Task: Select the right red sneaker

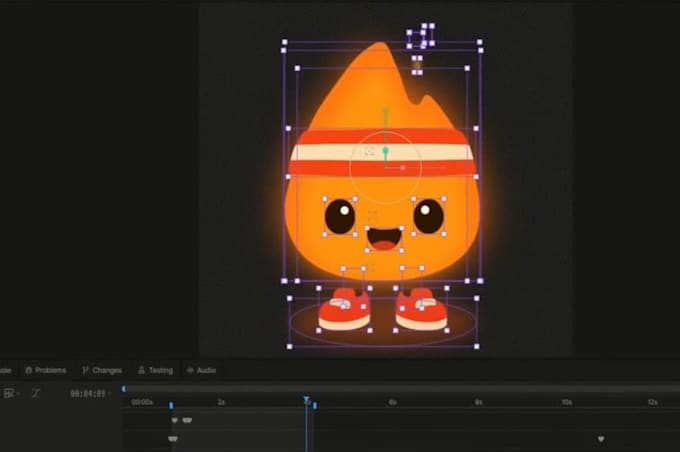Action: (x=421, y=309)
